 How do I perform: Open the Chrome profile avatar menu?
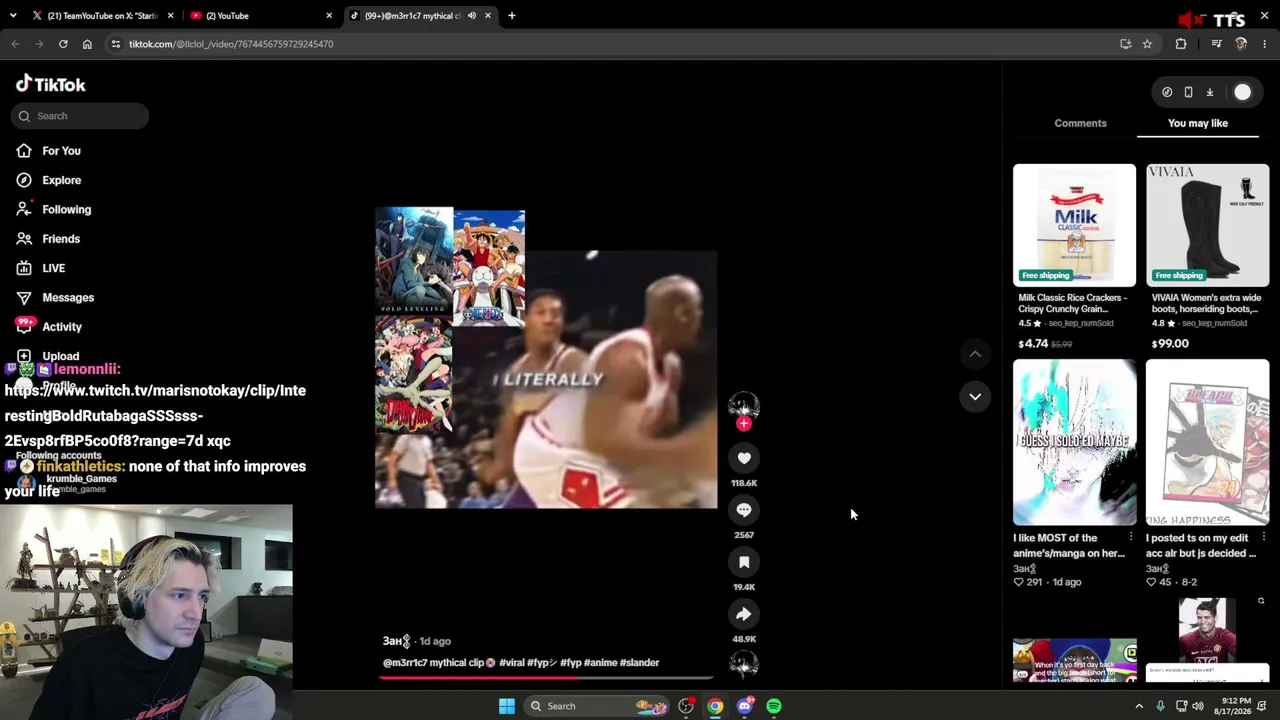(1241, 44)
